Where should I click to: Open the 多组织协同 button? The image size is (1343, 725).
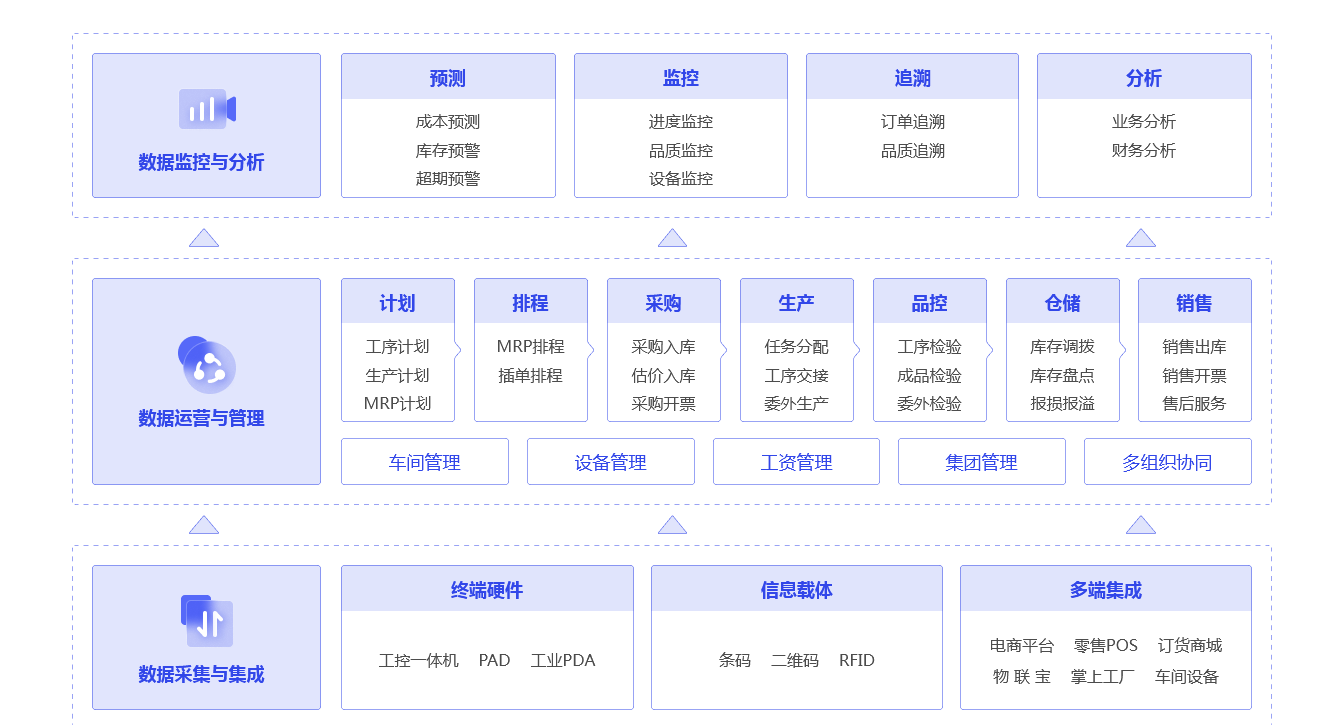[1167, 462]
